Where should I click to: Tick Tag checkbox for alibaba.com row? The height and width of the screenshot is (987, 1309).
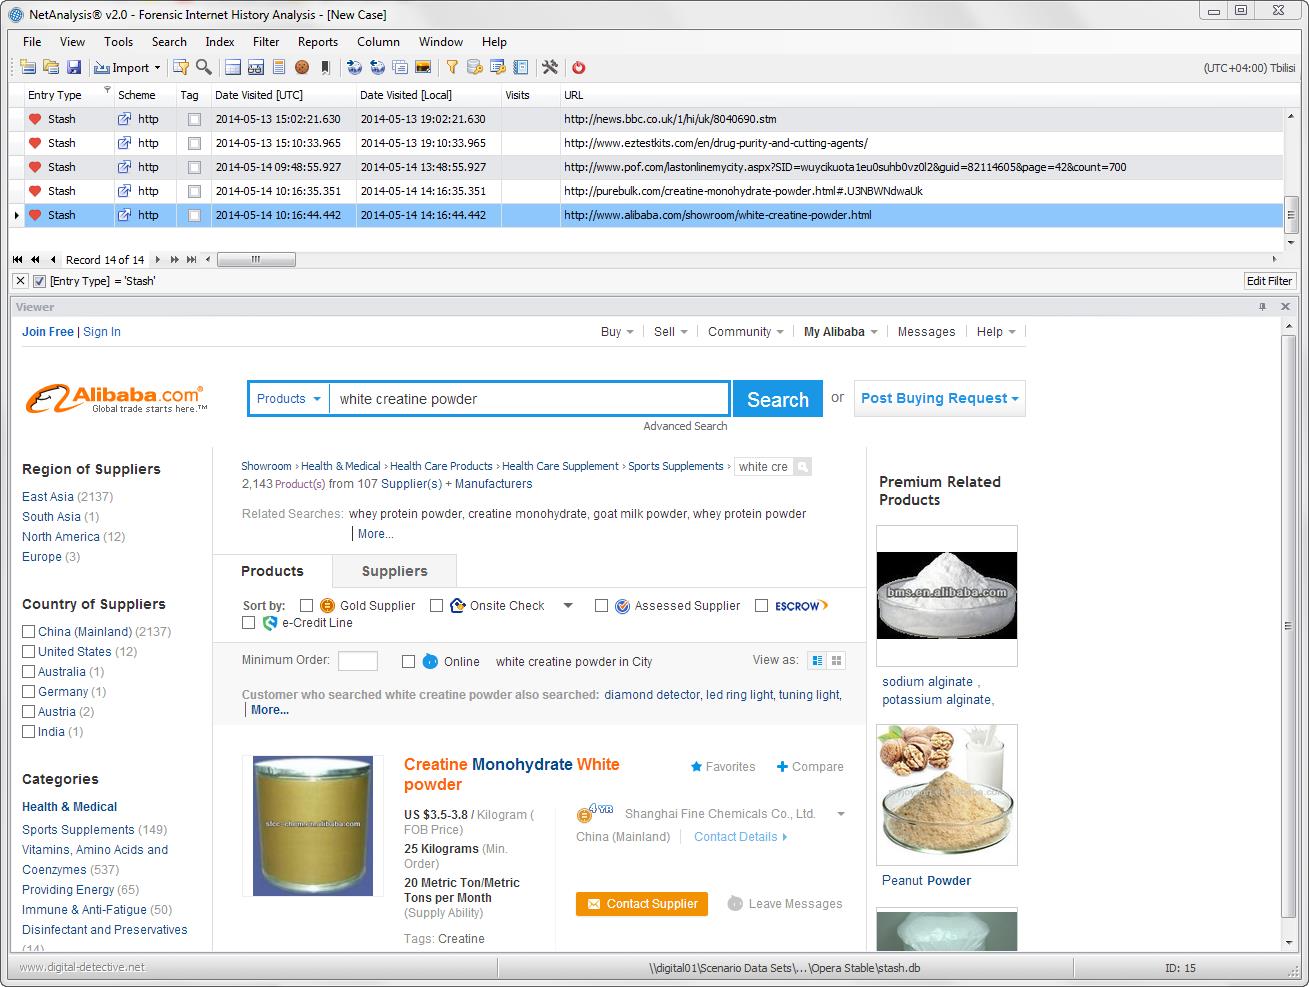[x=194, y=215]
